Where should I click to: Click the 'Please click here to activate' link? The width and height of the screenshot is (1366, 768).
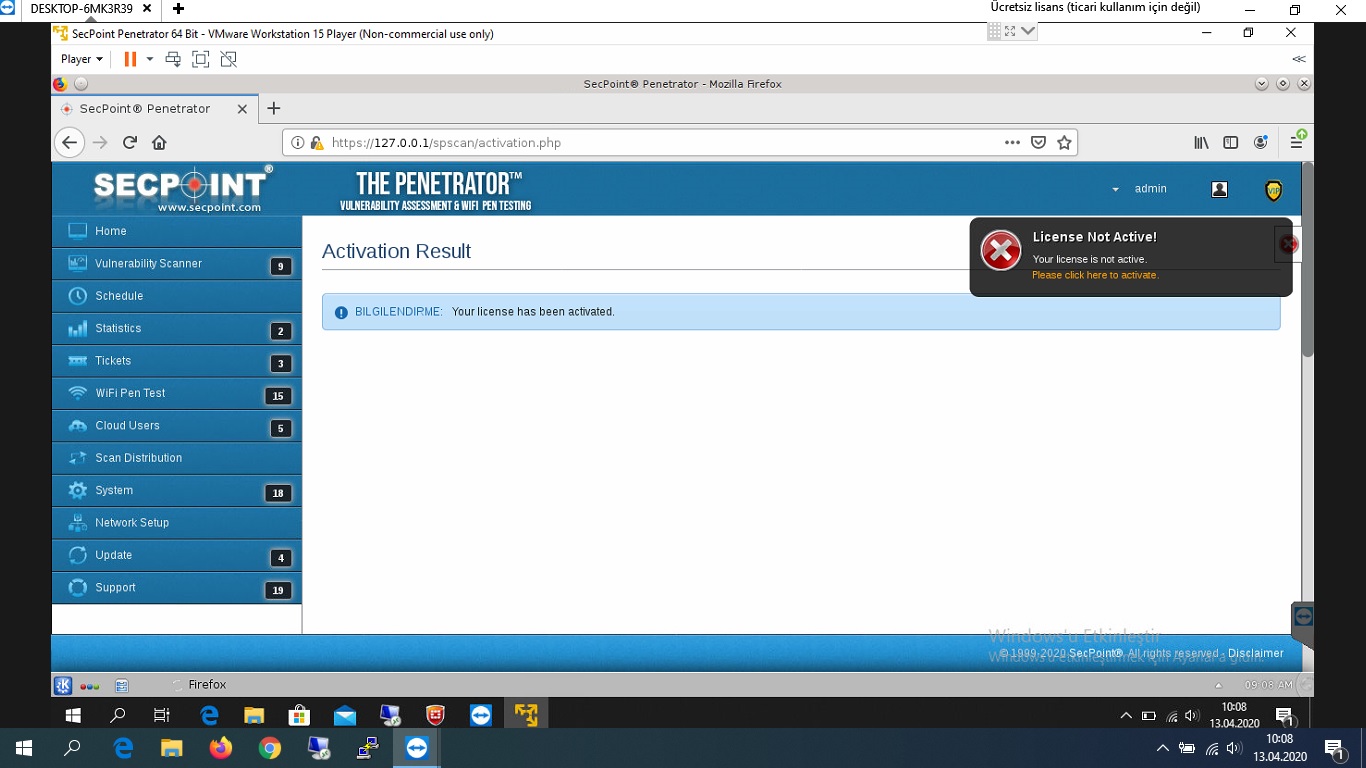coord(1095,275)
